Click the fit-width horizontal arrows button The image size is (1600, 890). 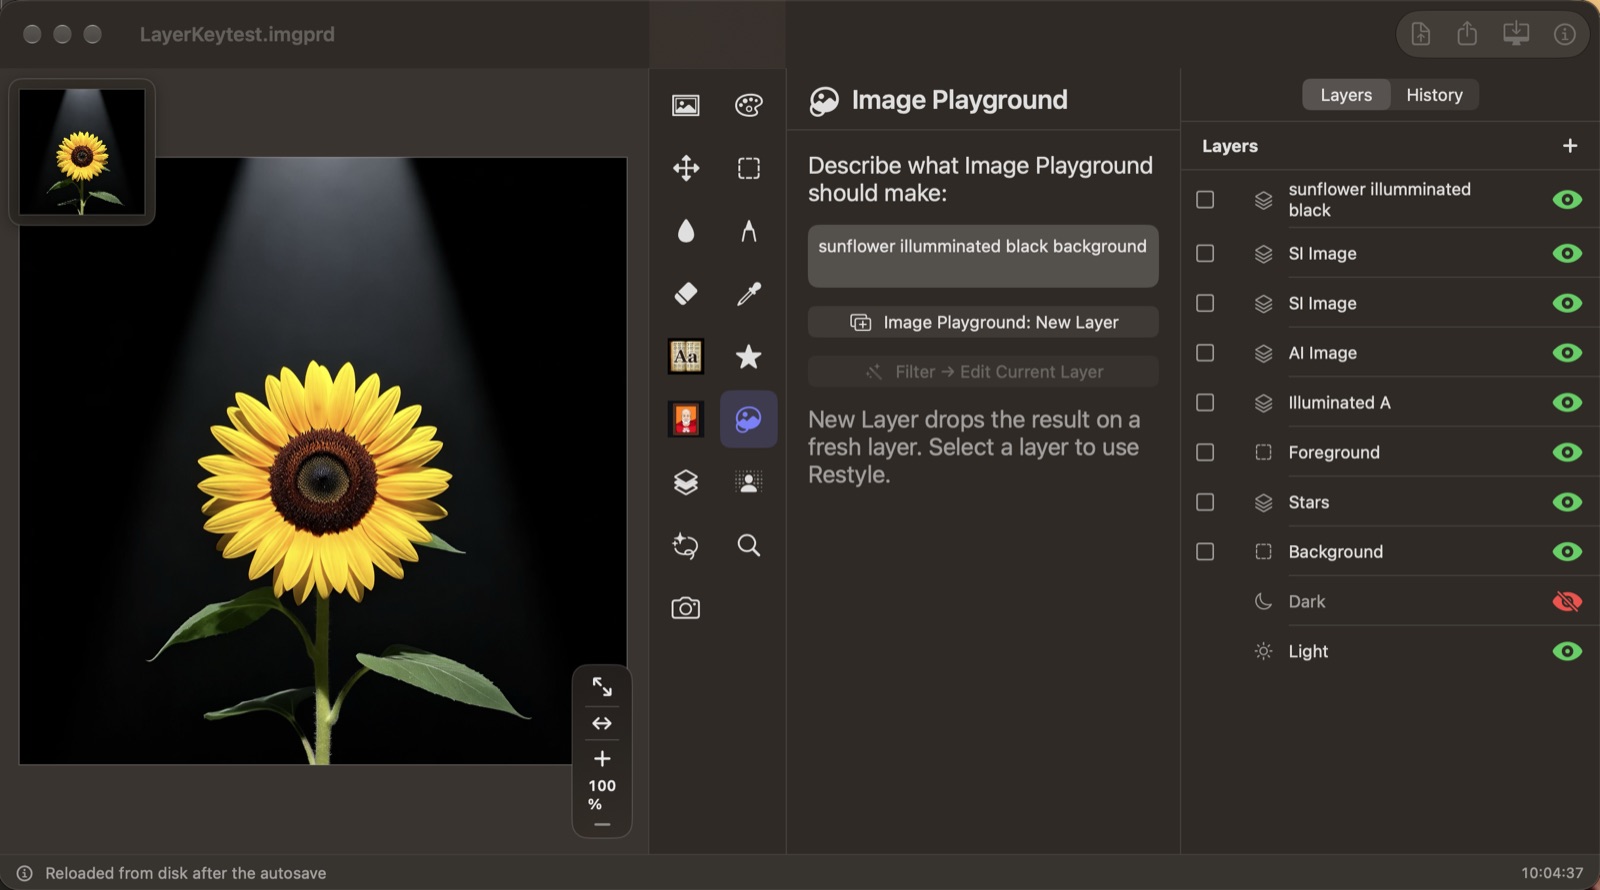(602, 723)
